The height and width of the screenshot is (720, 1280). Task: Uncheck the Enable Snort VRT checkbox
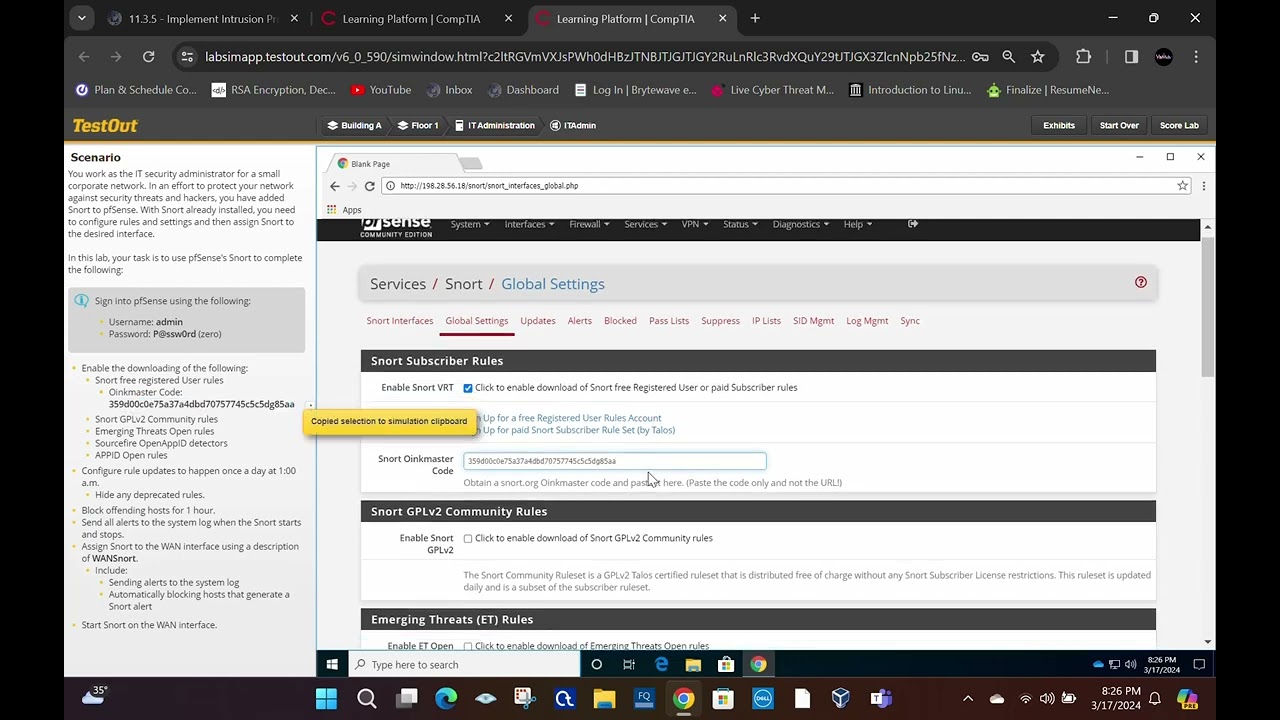467,388
